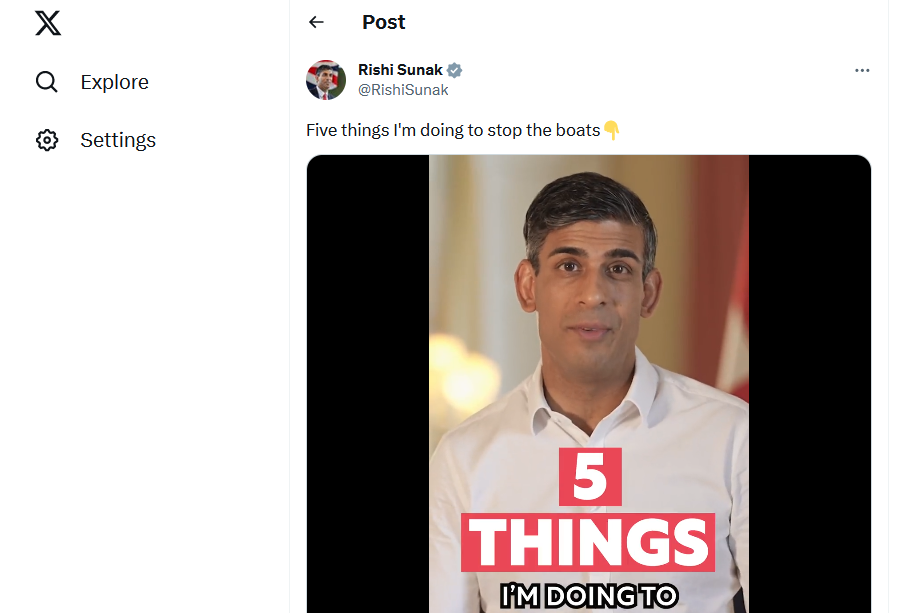This screenshot has width=914, height=613.
Task: Click the Explore magnifying glass icon
Action: [x=47, y=82]
